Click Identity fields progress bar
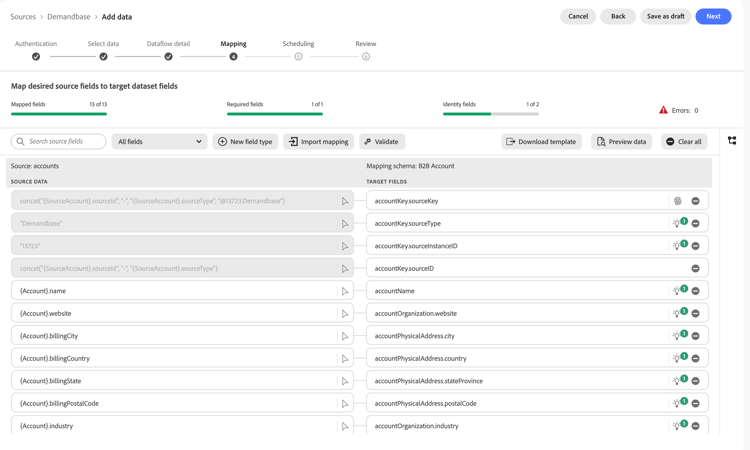This screenshot has width=750, height=450. tap(491, 114)
